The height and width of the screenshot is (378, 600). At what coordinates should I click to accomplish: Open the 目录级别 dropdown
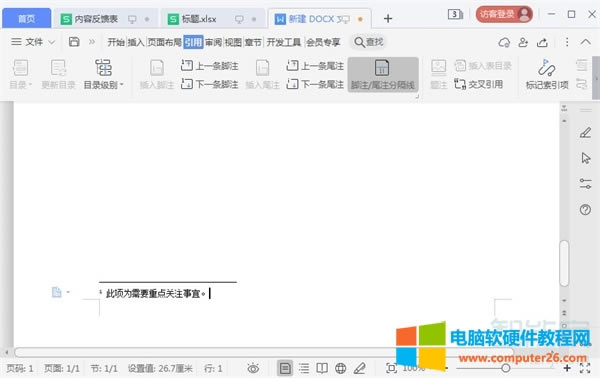(103, 74)
